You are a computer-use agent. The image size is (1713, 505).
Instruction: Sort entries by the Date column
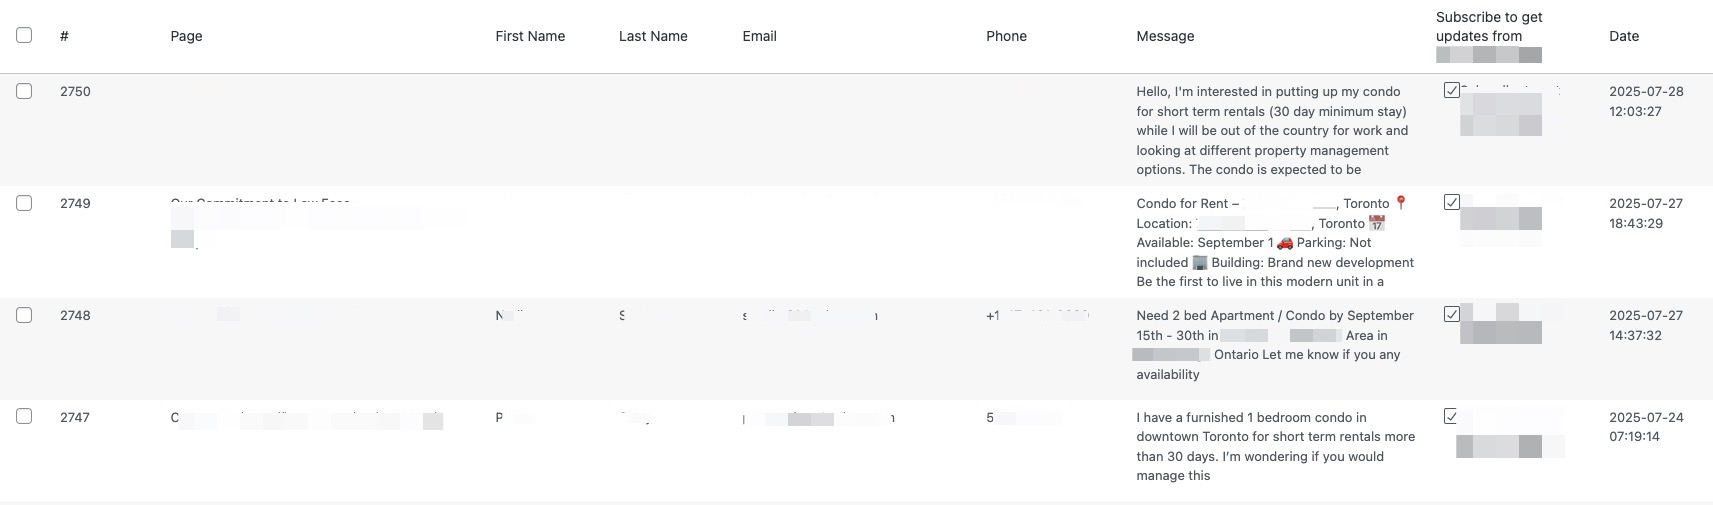pos(1623,36)
